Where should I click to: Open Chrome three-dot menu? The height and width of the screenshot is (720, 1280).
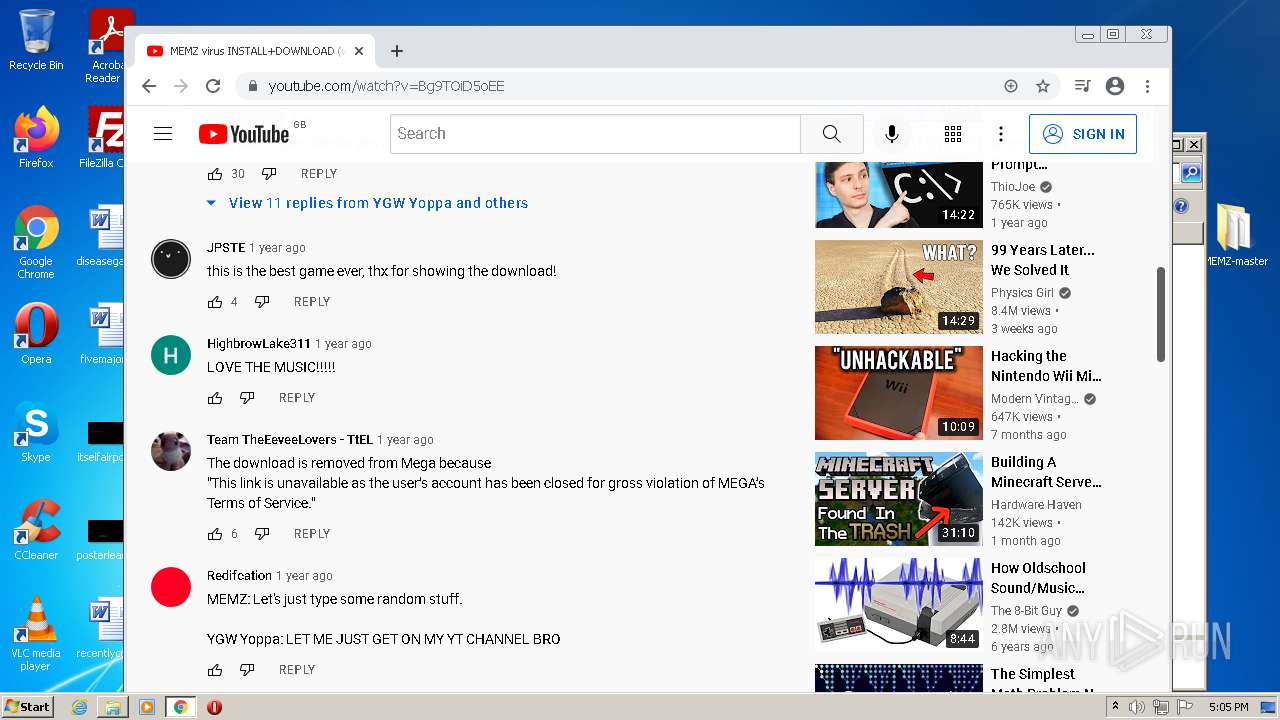click(1148, 86)
